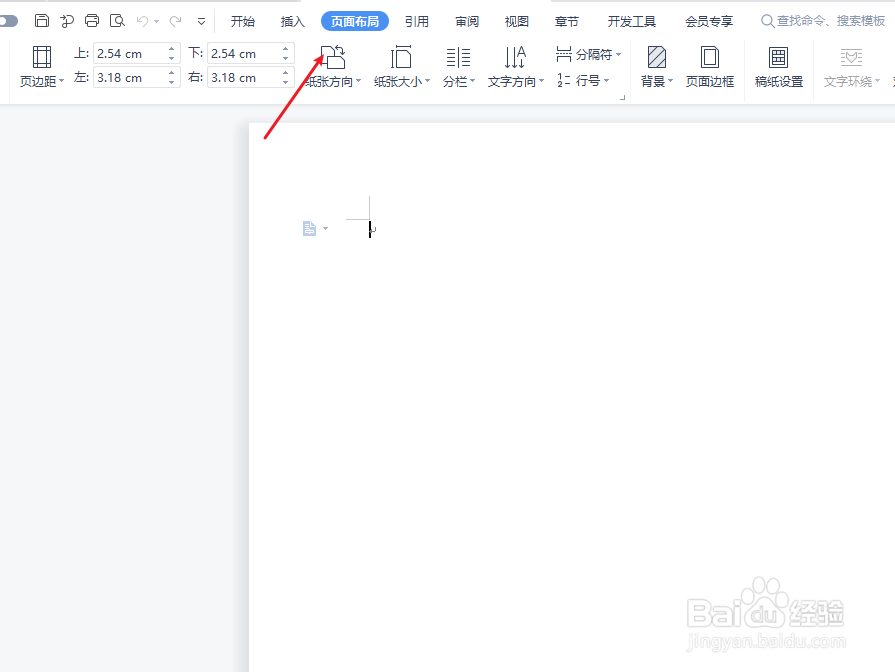Open the 视图 tab
The width and height of the screenshot is (895, 672).
point(517,22)
